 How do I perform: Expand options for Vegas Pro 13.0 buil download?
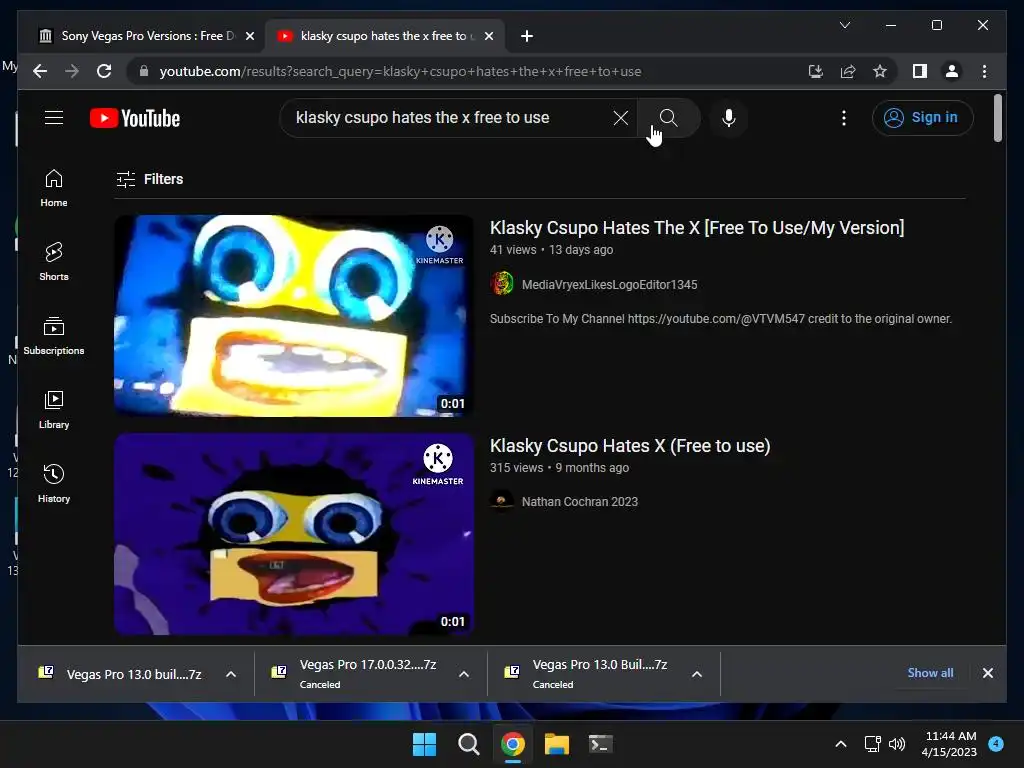(231, 674)
